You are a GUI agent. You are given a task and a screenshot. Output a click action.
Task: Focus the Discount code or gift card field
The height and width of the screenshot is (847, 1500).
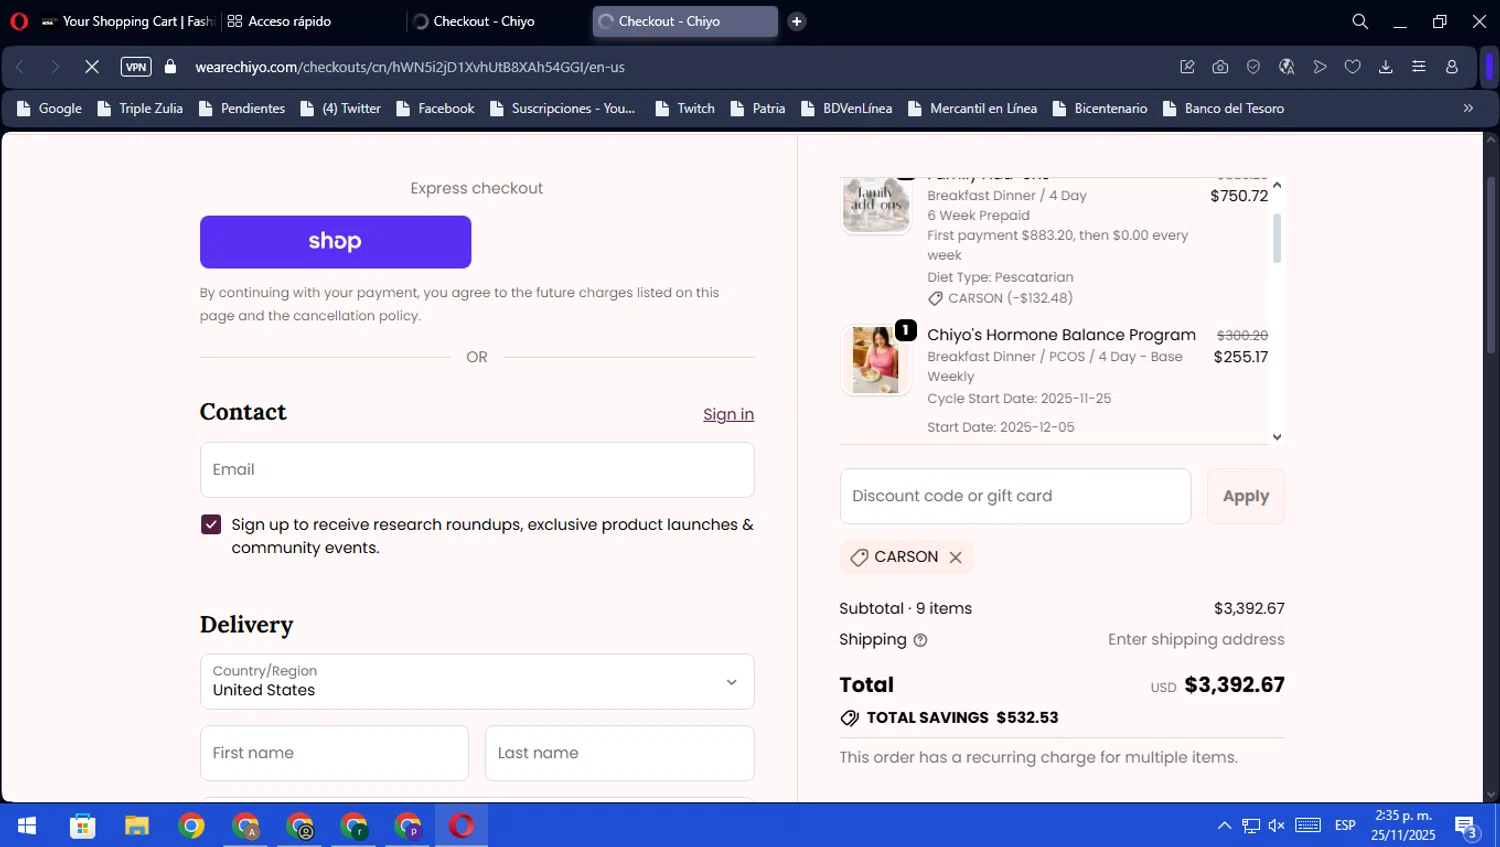1015,496
